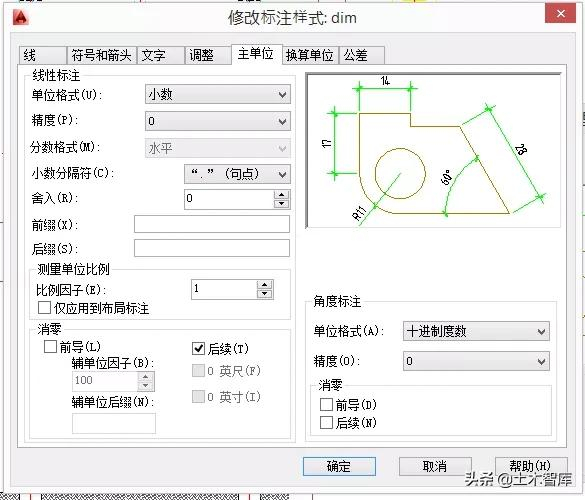Open help with 帮助(H) button
This screenshot has height=500, width=585.
531,466
